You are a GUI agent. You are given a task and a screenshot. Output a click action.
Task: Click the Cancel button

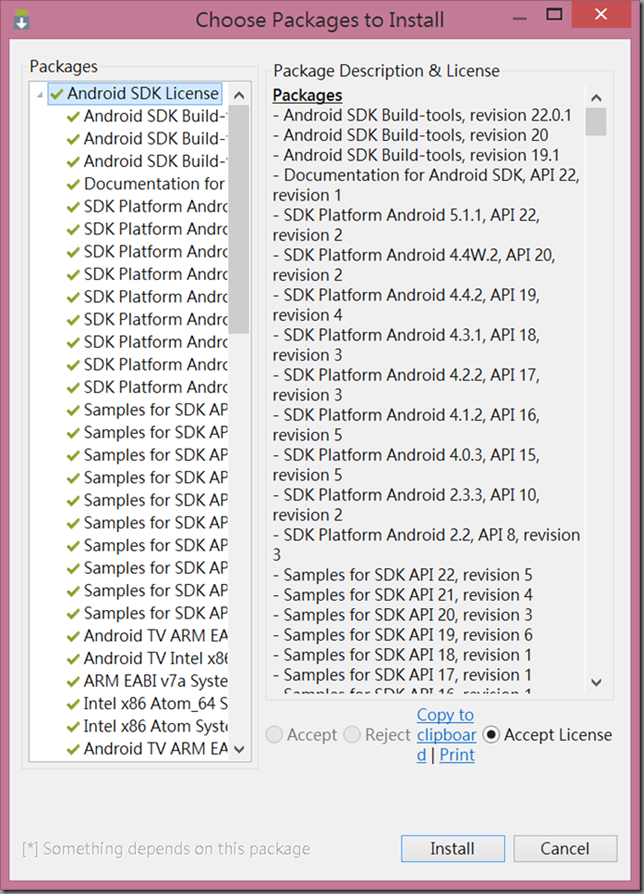(x=565, y=849)
